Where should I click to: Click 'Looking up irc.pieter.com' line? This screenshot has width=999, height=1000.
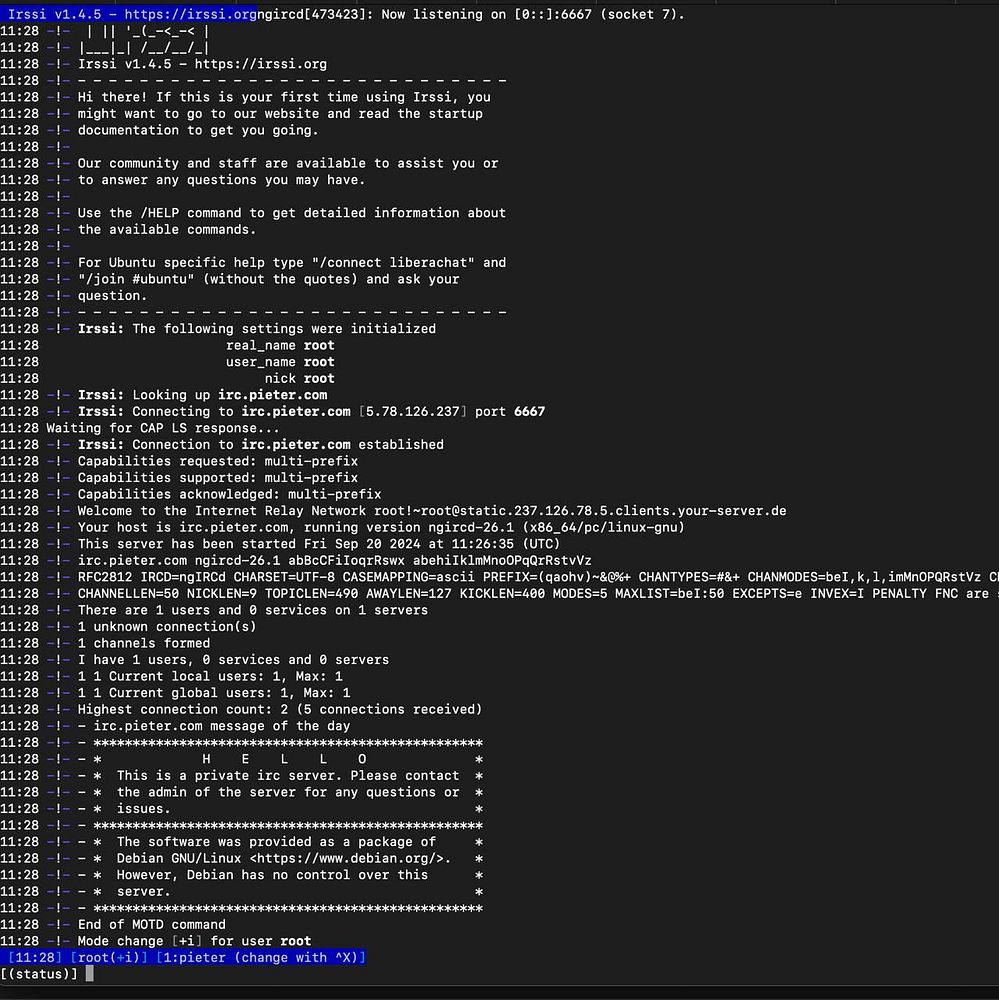coord(202,395)
